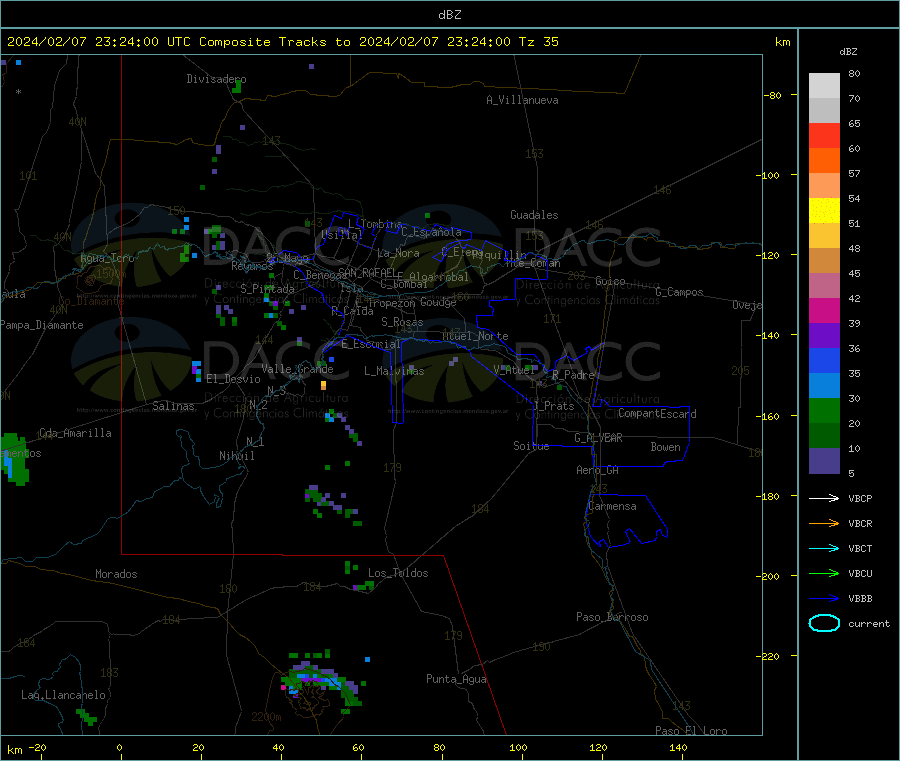900x761 pixels.
Task: Click the Guadales map label
Action: coord(534,215)
